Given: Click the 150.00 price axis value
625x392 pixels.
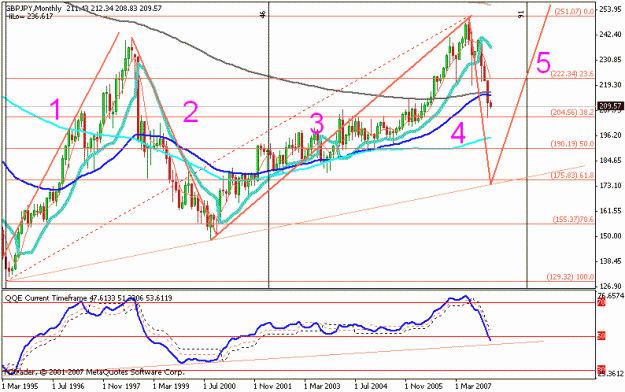Looking at the screenshot, I should click(x=611, y=236).
